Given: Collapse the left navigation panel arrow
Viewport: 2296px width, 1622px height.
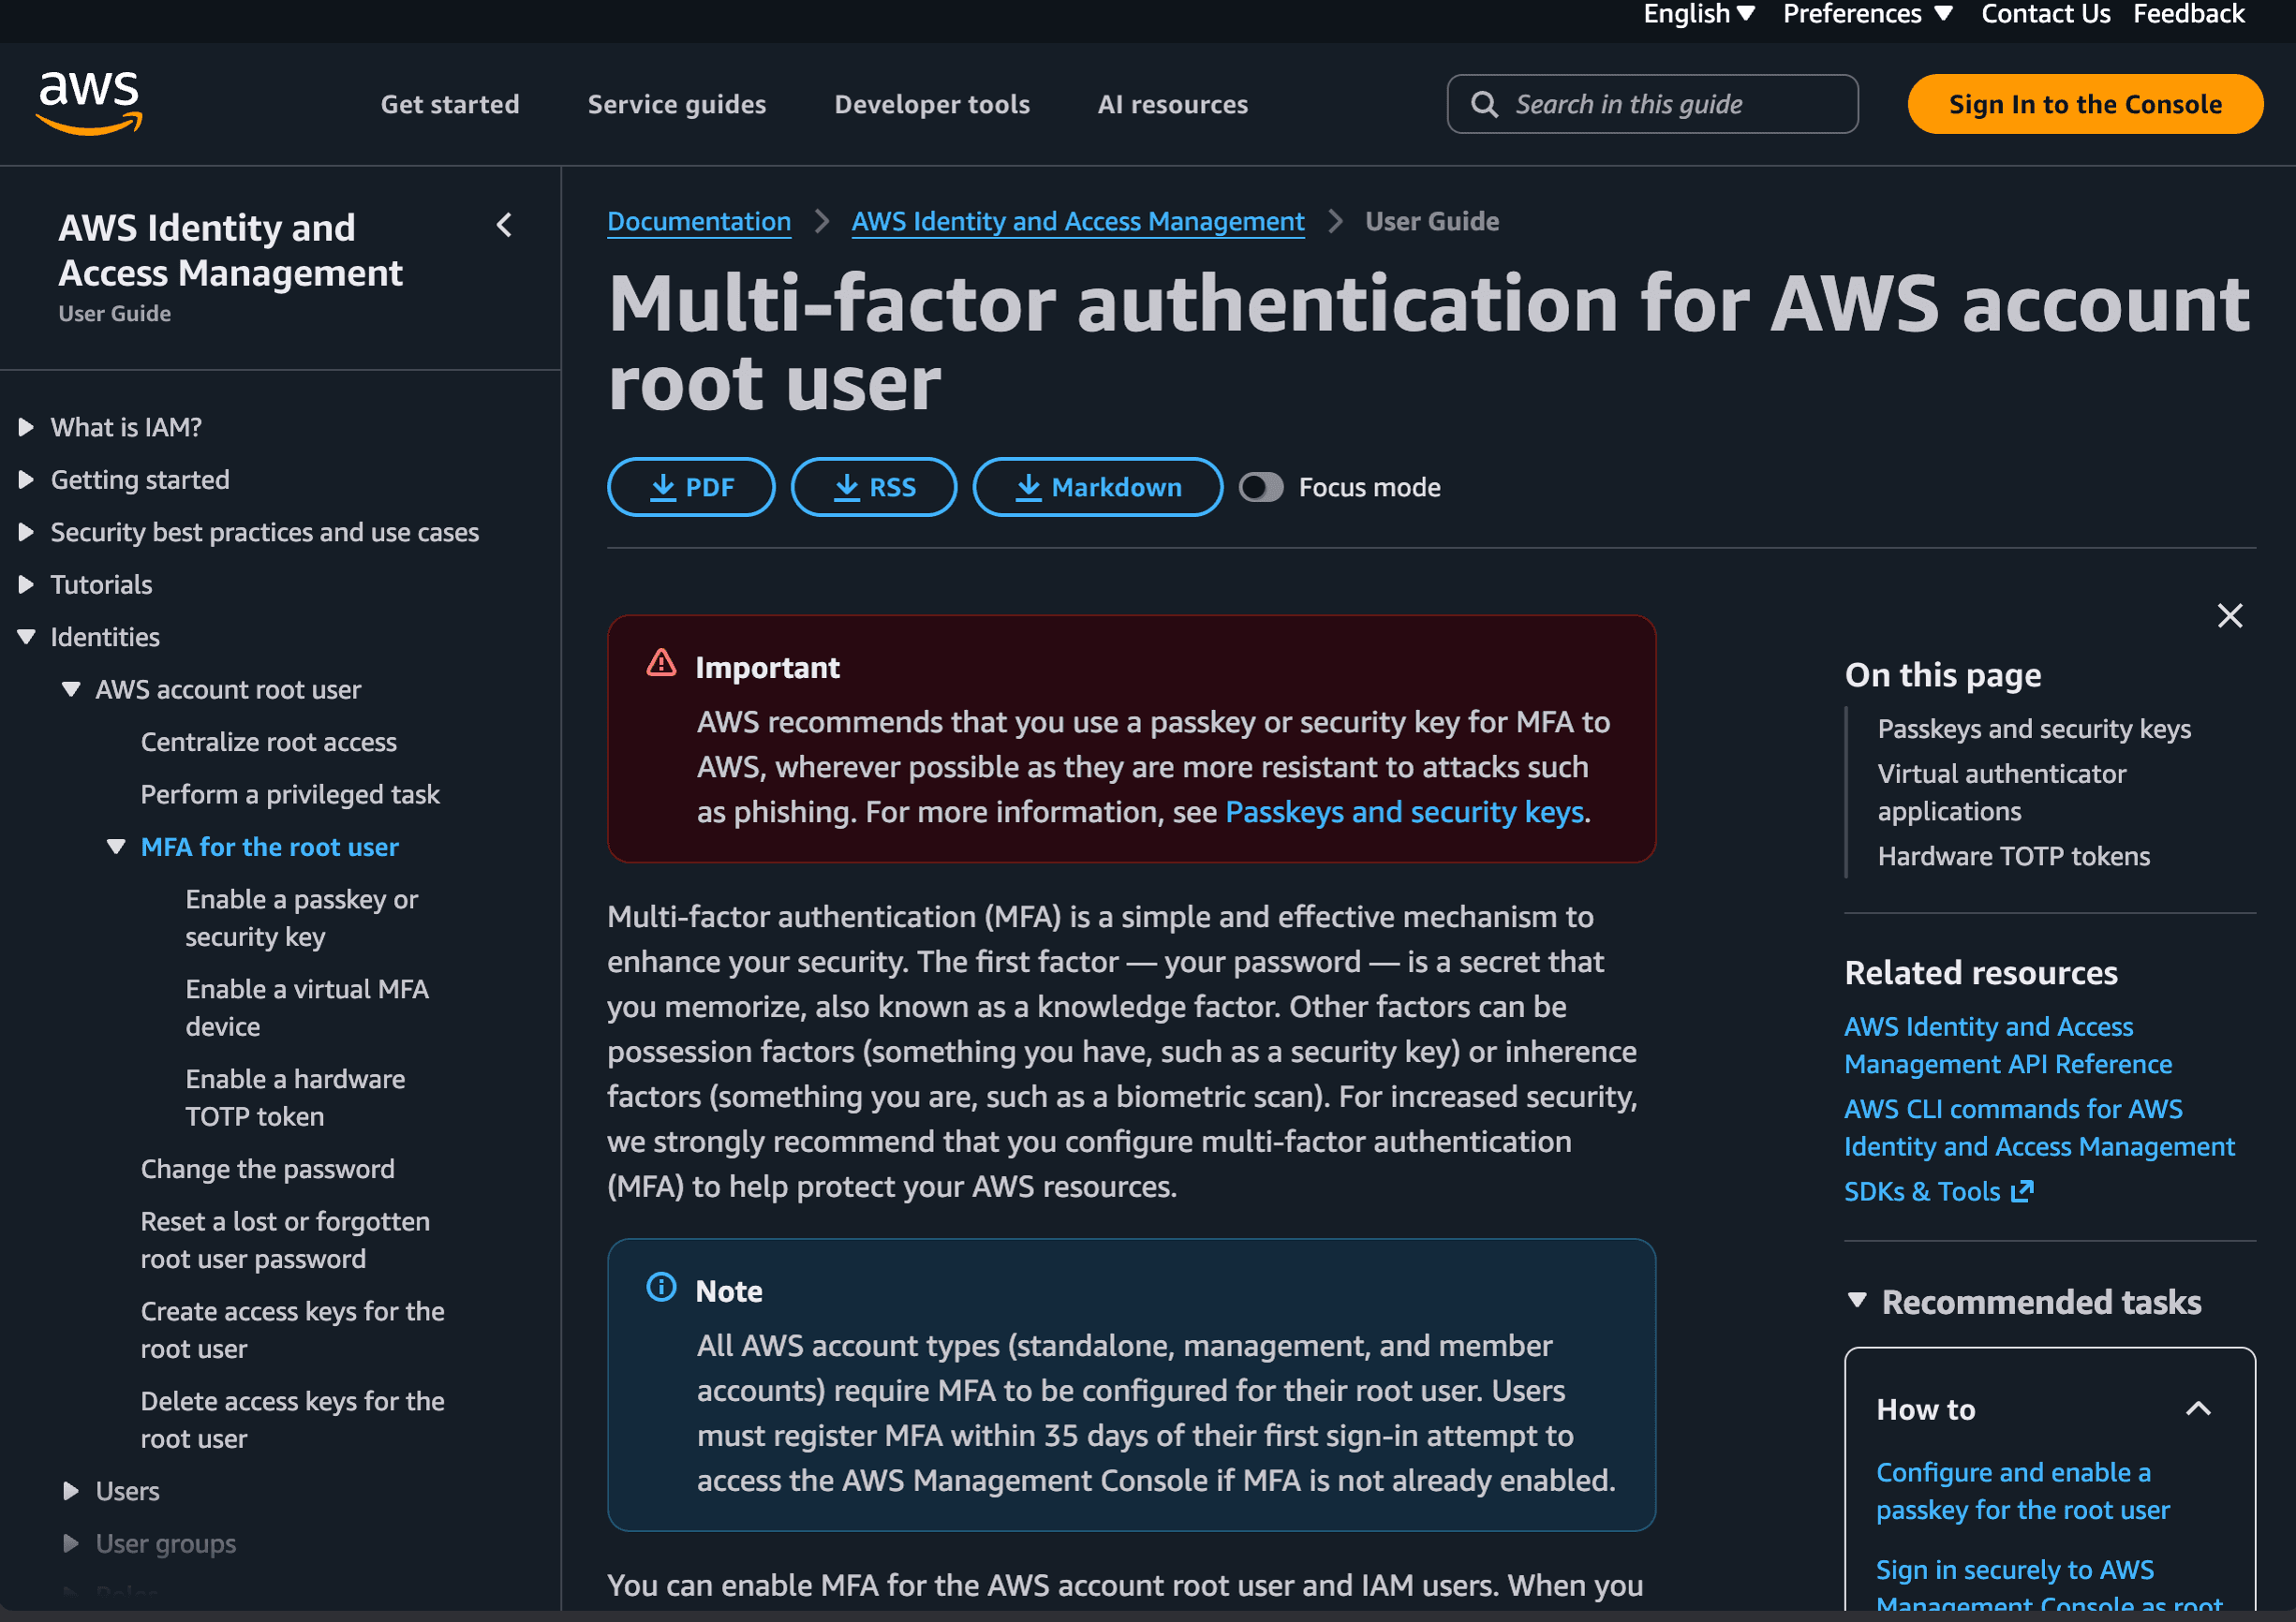Looking at the screenshot, I should click(x=504, y=226).
